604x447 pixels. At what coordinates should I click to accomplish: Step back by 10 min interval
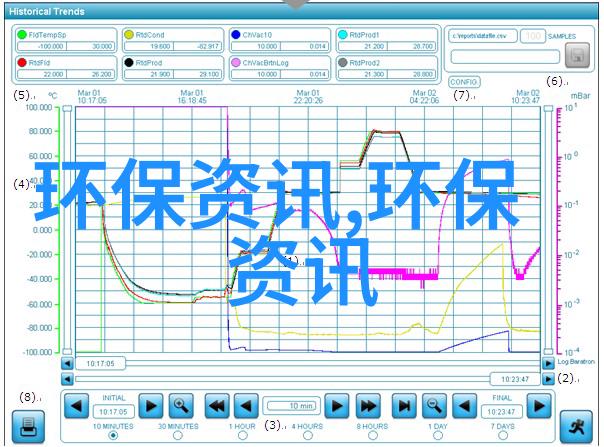click(246, 406)
